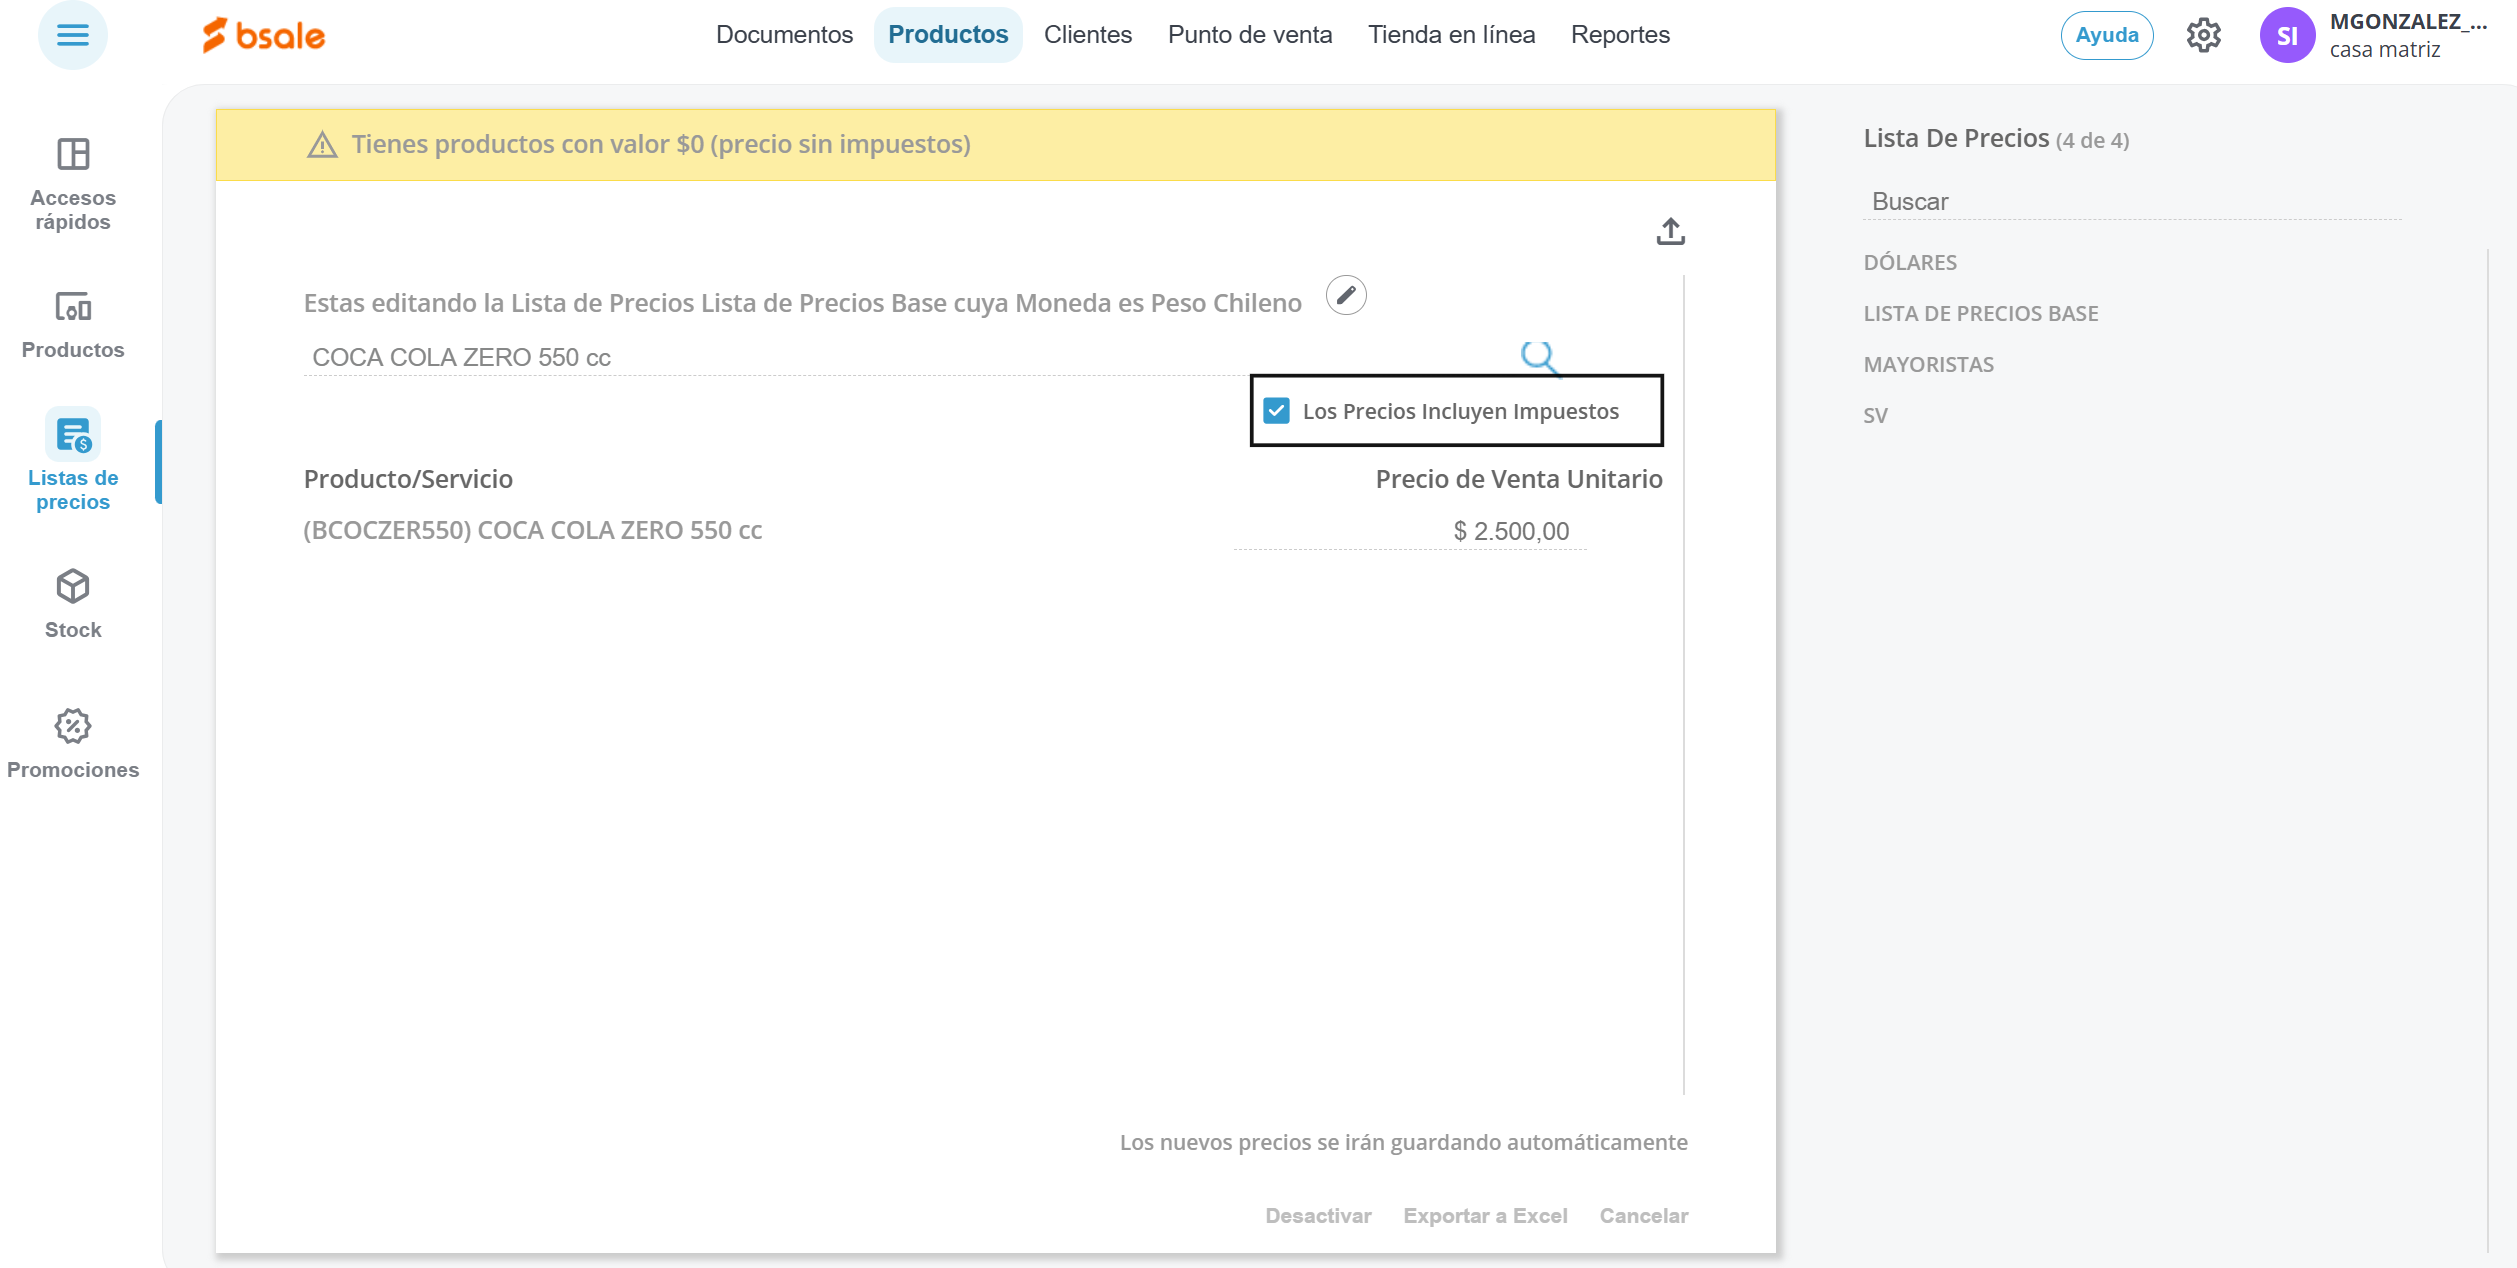The width and height of the screenshot is (2517, 1268).
Task: Select the Listas de precios sidebar icon
Action: 72,436
